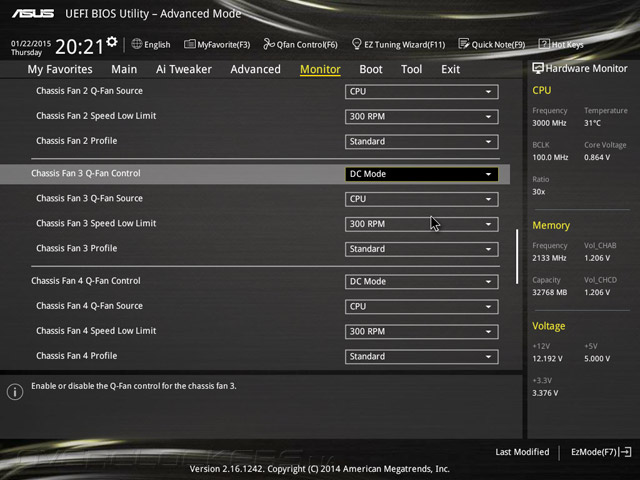Click the +3.3V 3.376 V reading
640x480 pixels.
coord(545,393)
